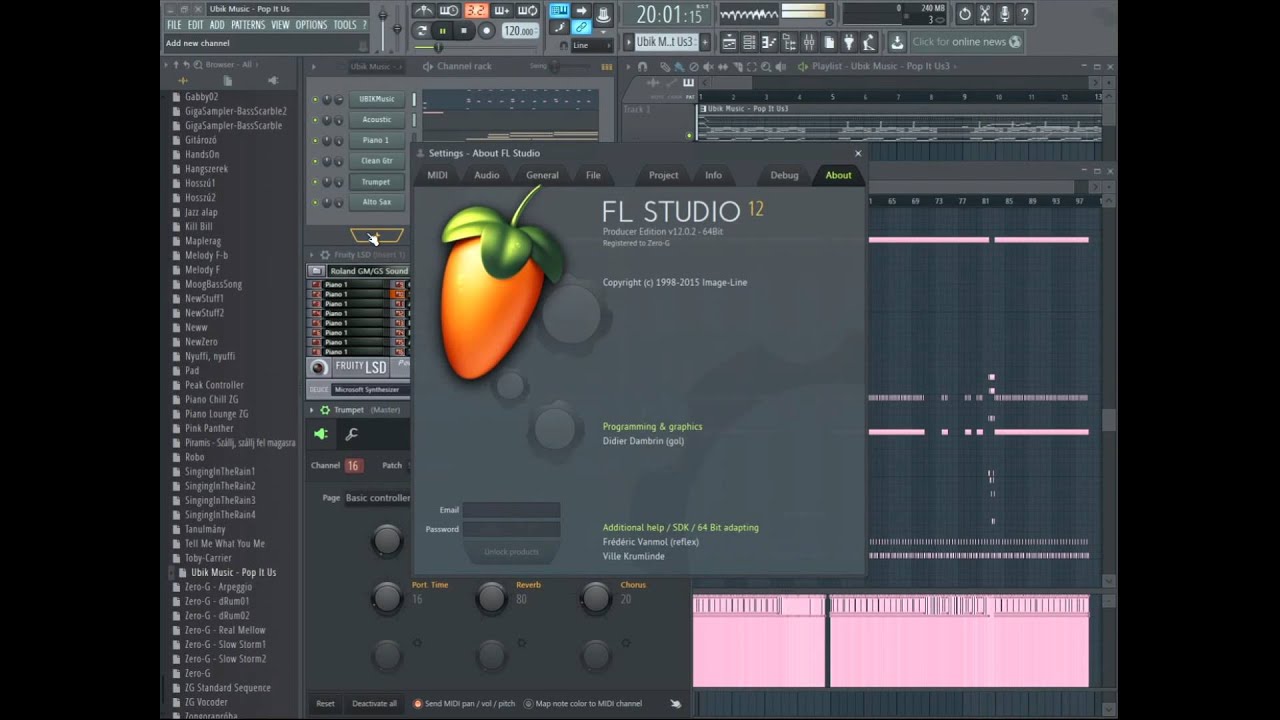
Task: Click the undo history icon
Action: tap(964, 14)
